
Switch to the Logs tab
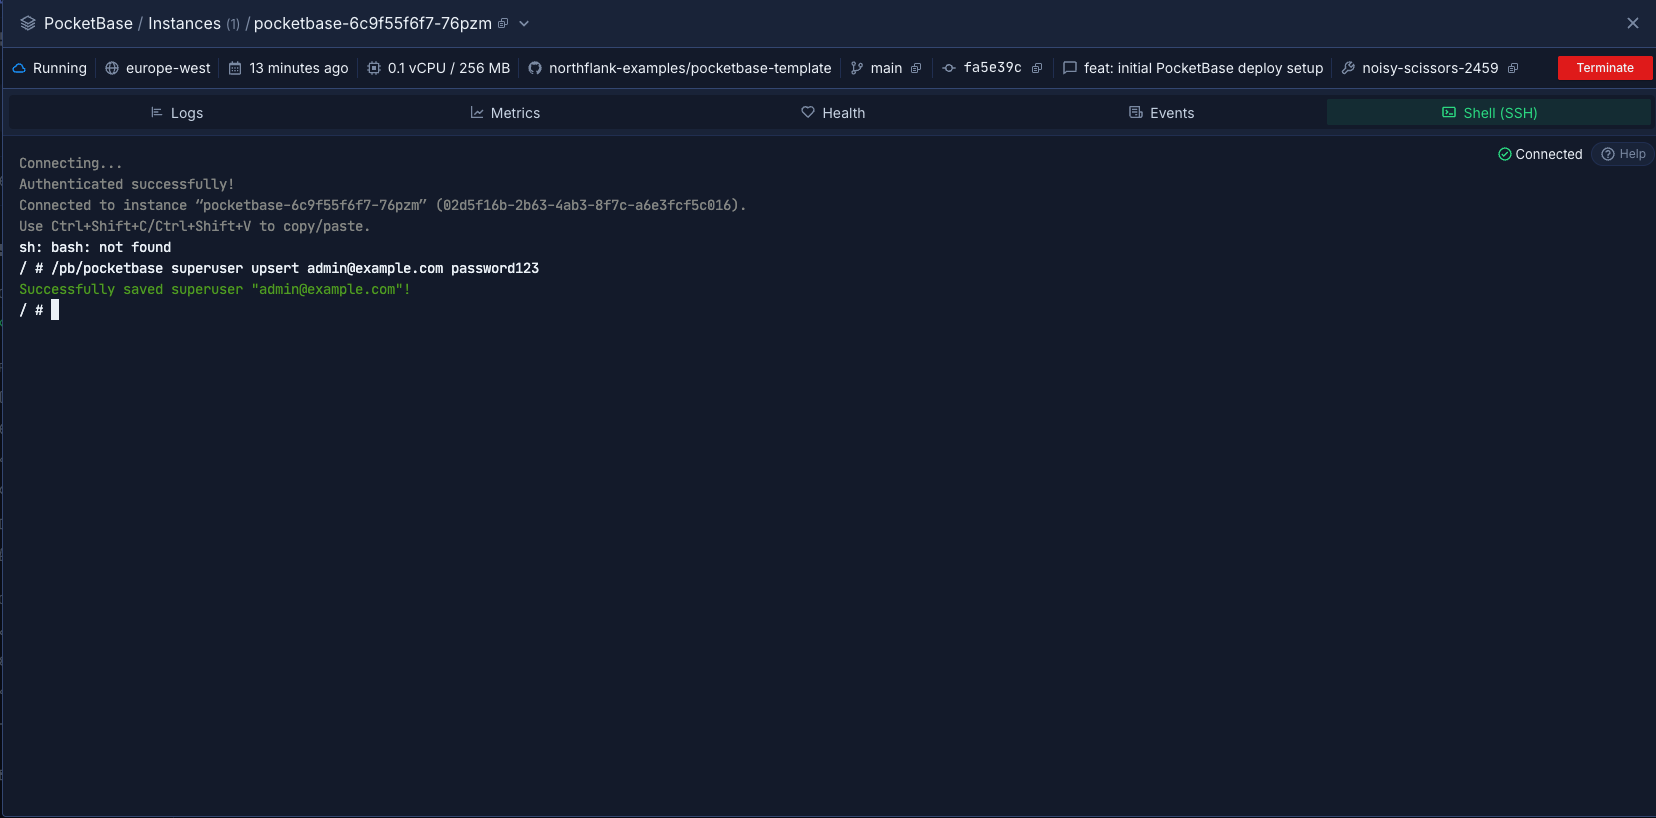tap(176, 113)
